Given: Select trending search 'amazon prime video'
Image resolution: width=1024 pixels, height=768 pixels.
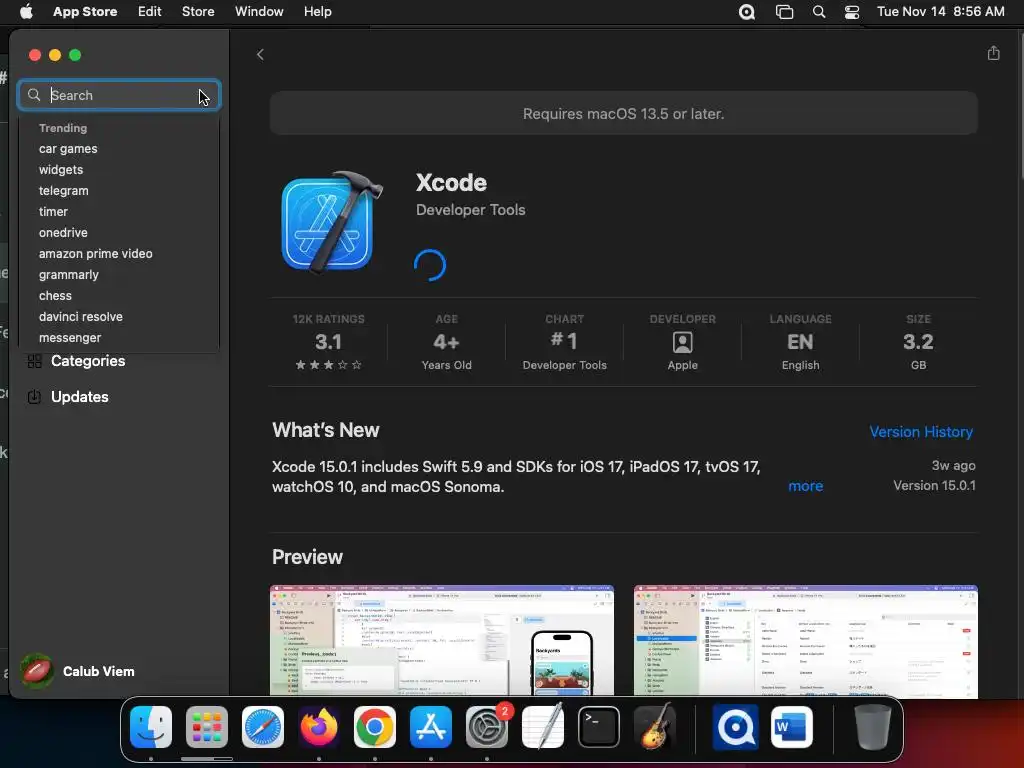Looking at the screenshot, I should tap(95, 253).
